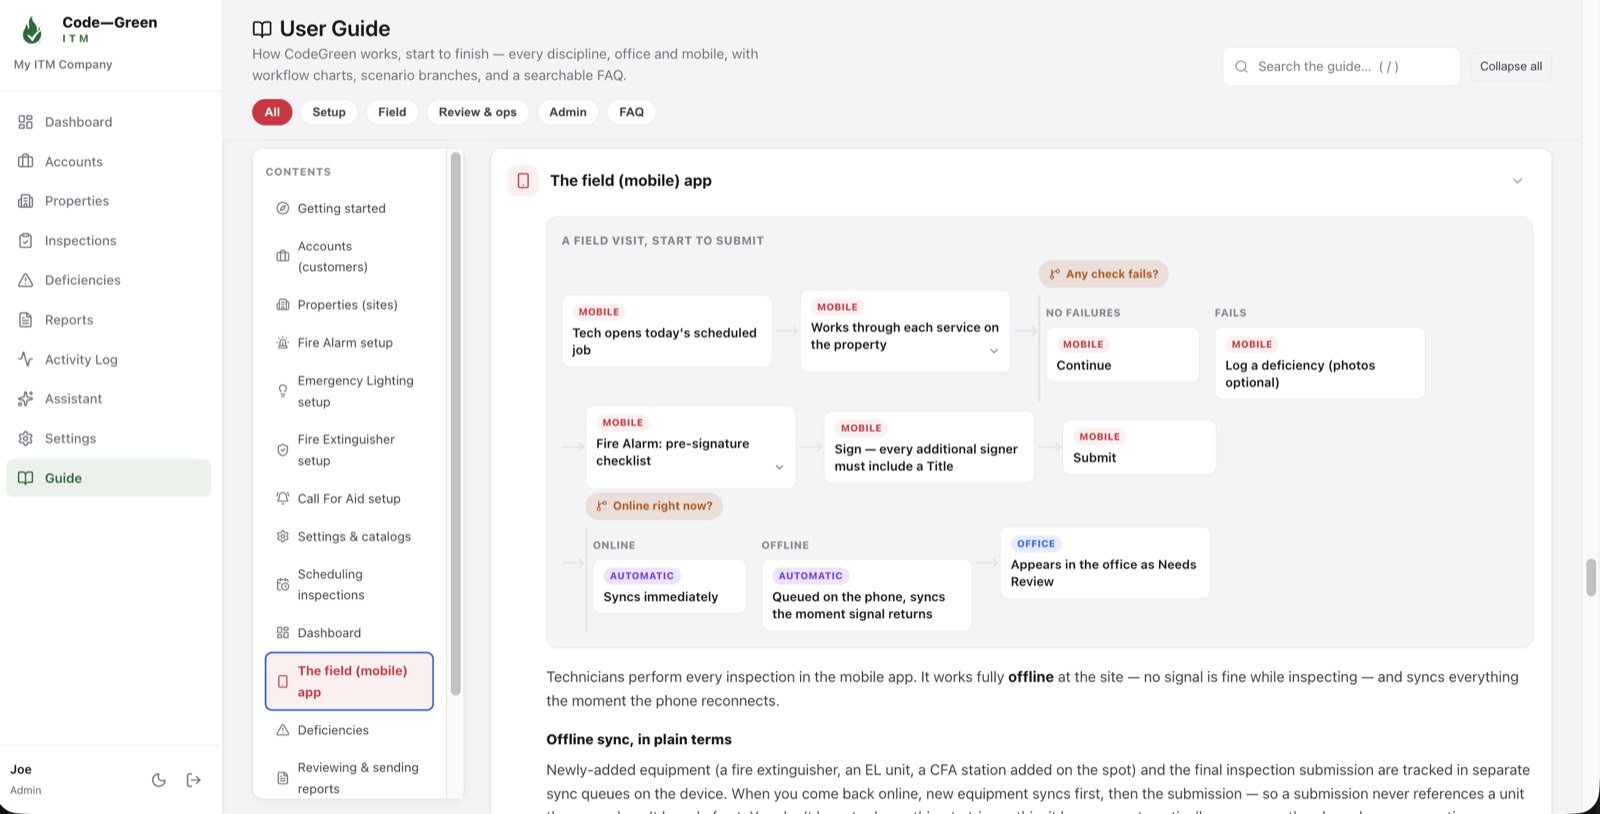Click the My ITM Company label

pyautogui.click(x=63, y=65)
